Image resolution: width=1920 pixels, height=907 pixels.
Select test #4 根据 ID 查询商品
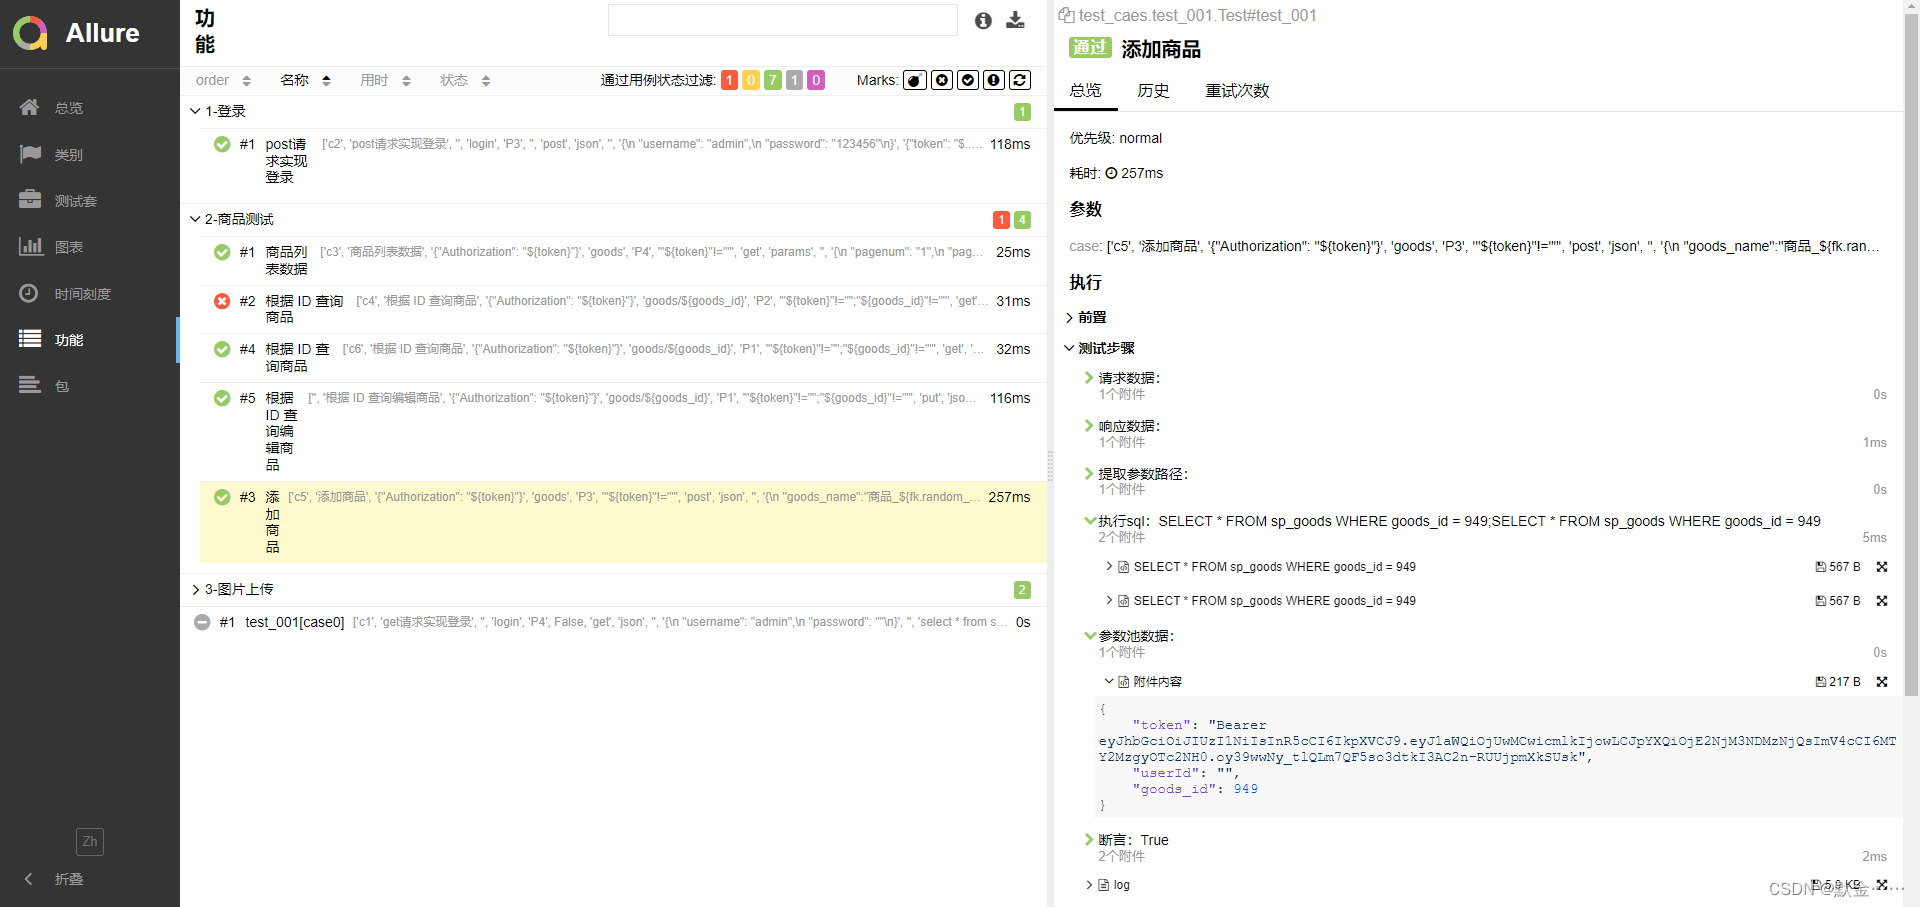(x=623, y=357)
